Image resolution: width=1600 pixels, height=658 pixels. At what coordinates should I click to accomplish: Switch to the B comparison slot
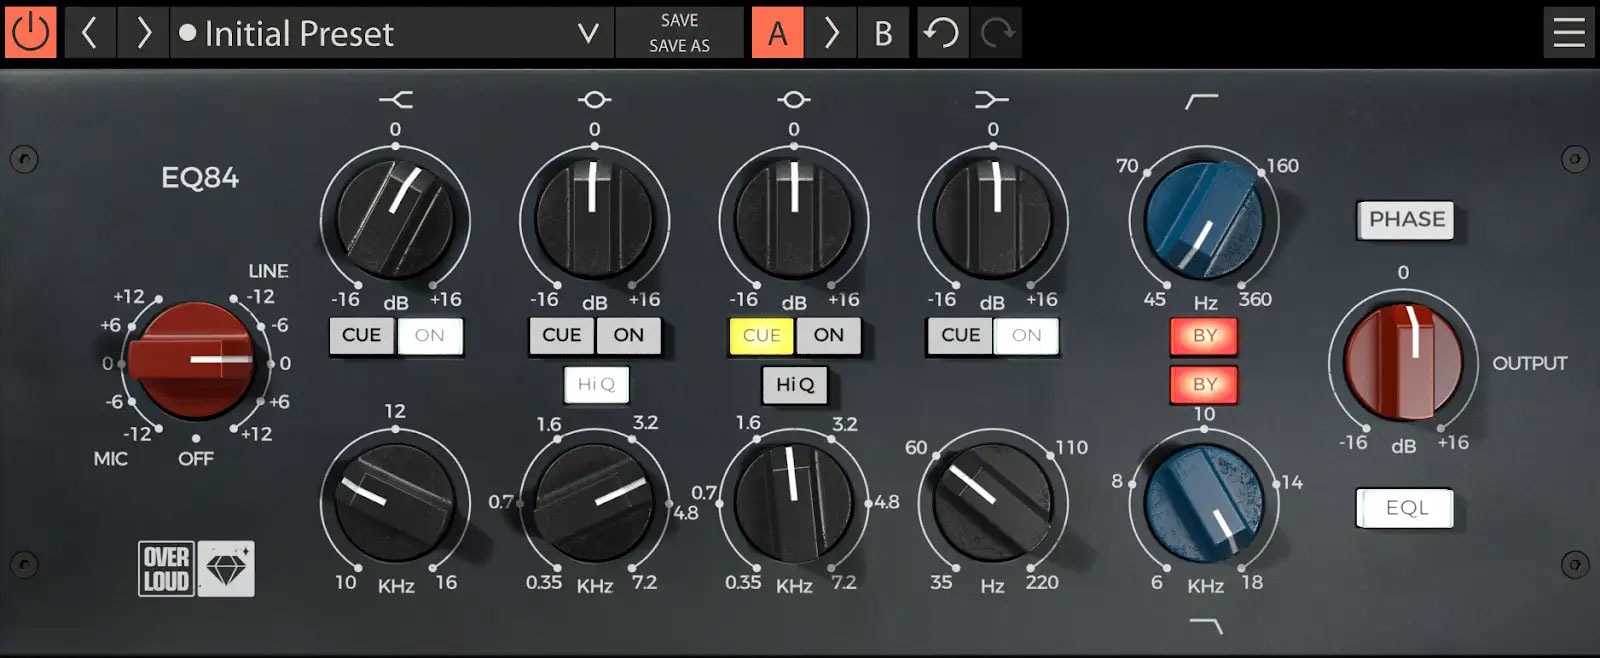point(883,33)
